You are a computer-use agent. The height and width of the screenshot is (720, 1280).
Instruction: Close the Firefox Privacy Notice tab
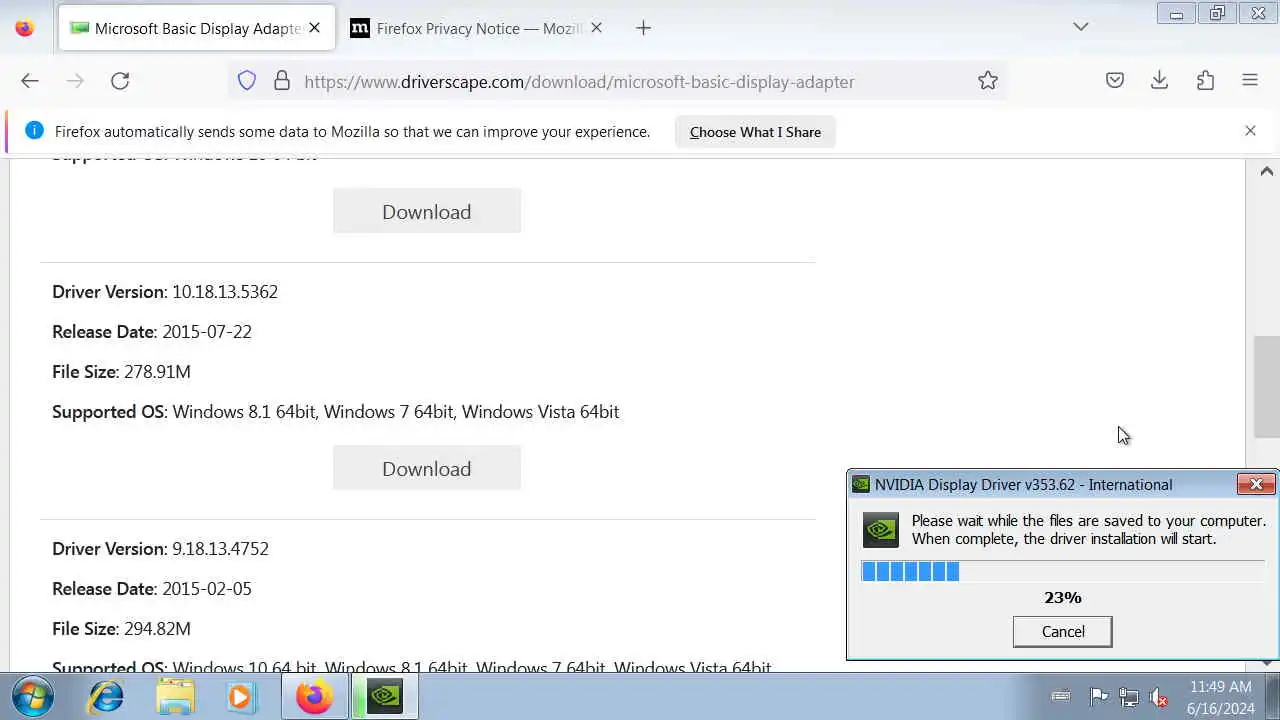596,28
